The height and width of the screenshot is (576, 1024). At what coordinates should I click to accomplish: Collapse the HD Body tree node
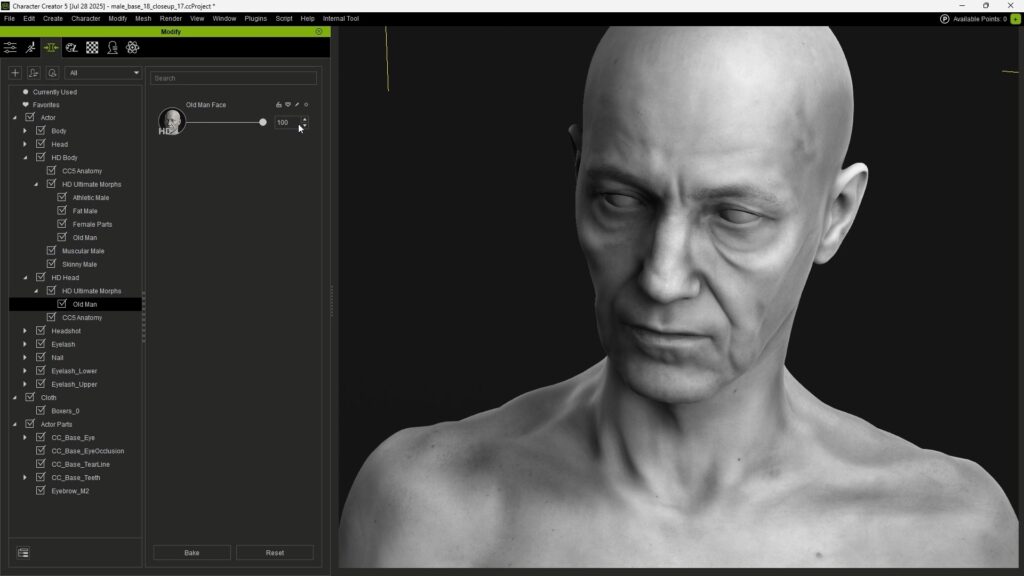(25, 158)
